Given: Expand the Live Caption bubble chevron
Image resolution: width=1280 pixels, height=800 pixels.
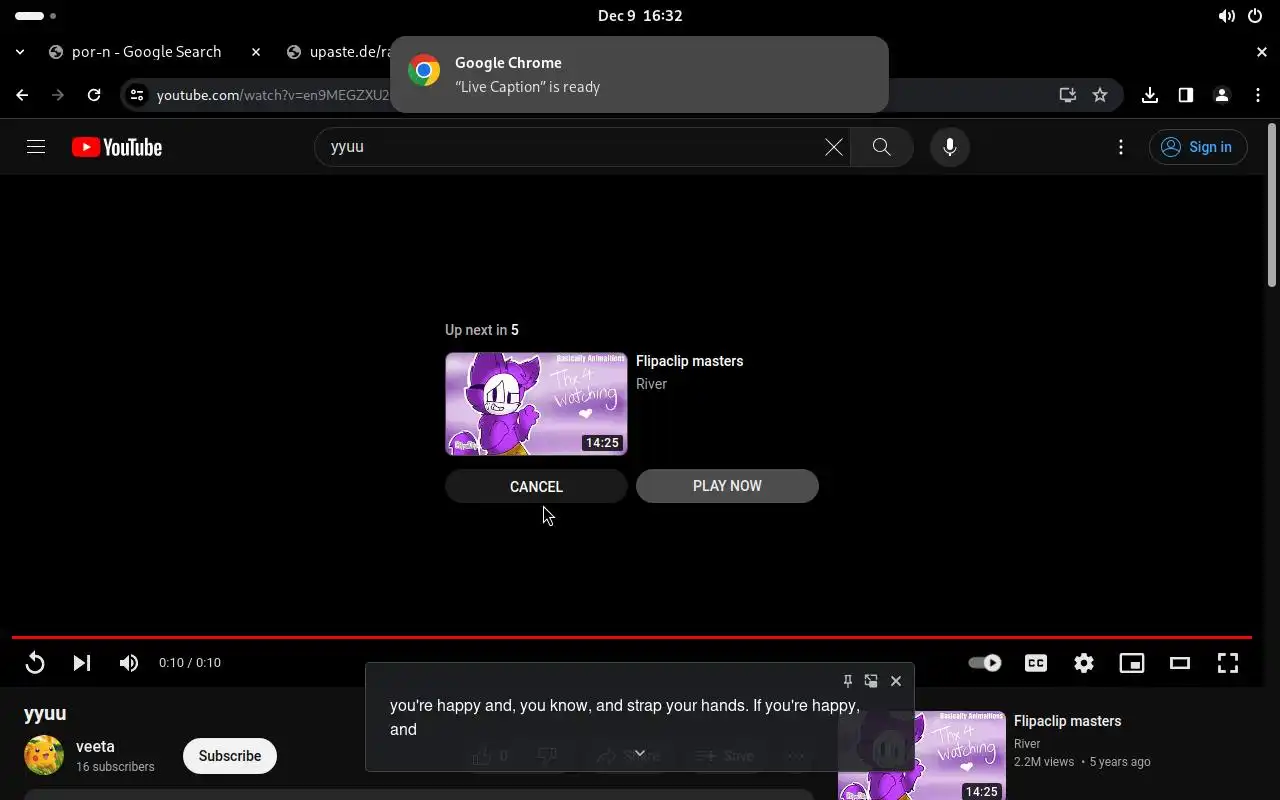Looking at the screenshot, I should (640, 754).
